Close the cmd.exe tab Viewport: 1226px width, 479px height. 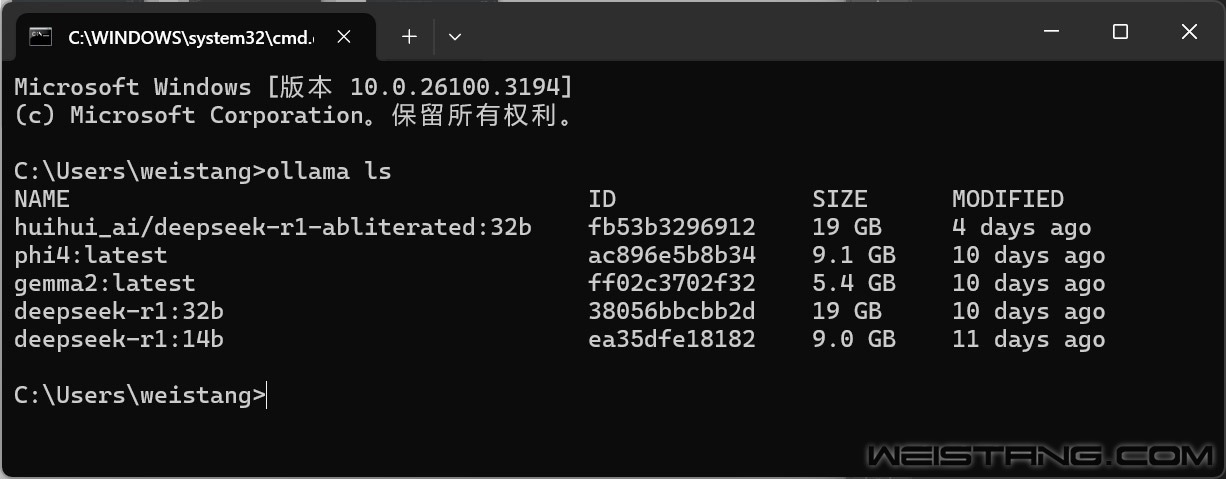343,37
